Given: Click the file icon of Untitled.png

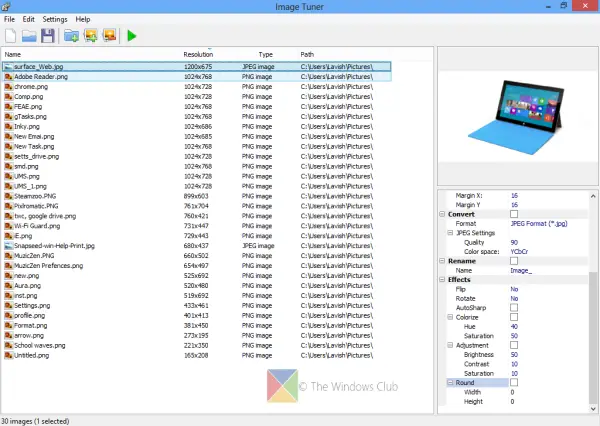Looking at the screenshot, I should click(8, 355).
